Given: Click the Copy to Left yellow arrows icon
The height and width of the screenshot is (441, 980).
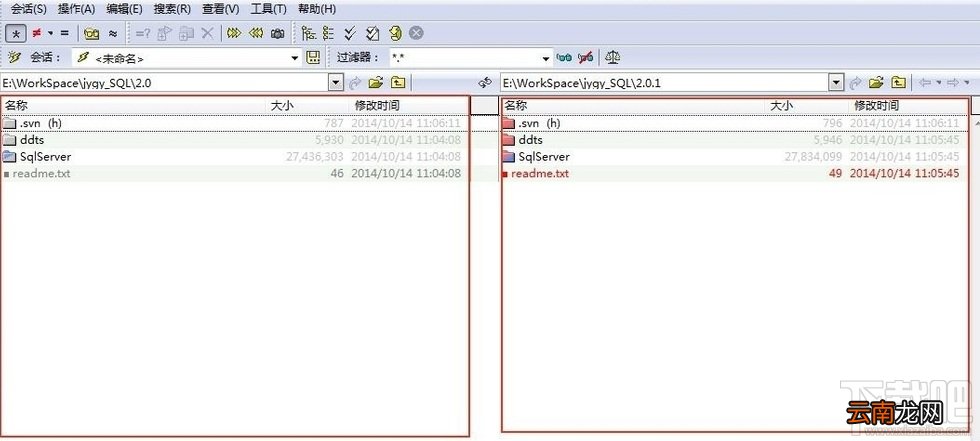Looking at the screenshot, I should (x=256, y=33).
